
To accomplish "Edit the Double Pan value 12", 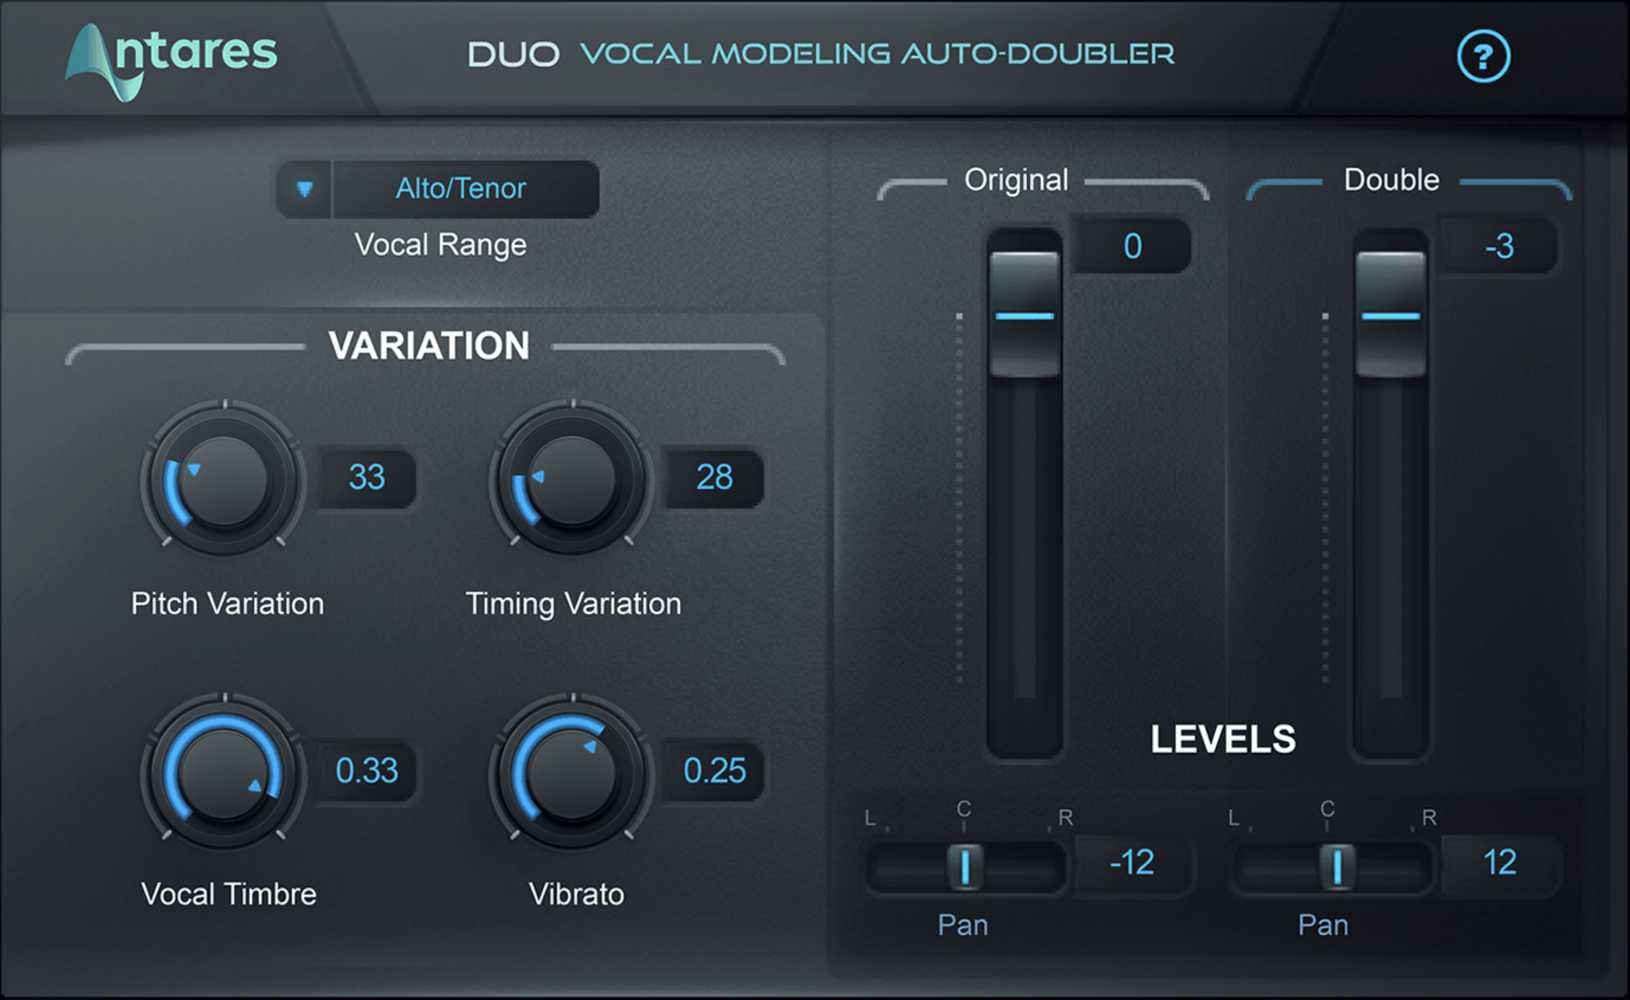I will tap(1499, 863).
